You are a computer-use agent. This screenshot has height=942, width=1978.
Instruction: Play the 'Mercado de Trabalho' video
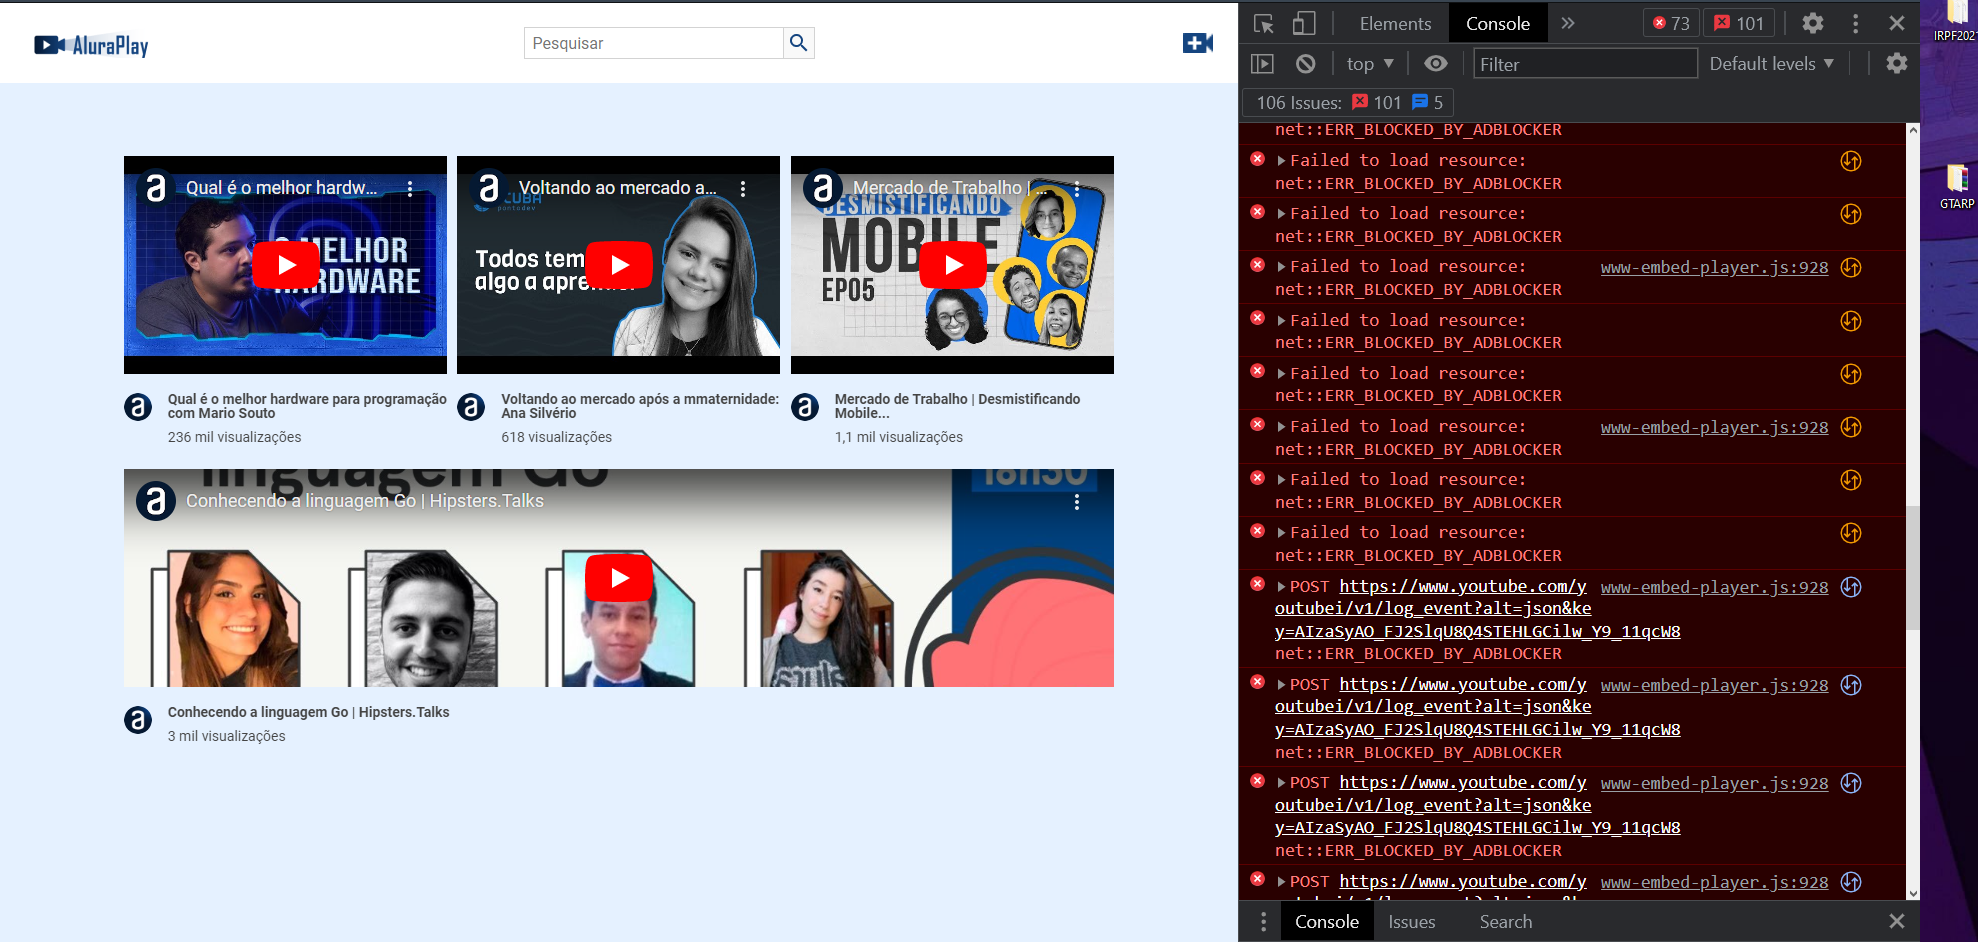click(953, 265)
